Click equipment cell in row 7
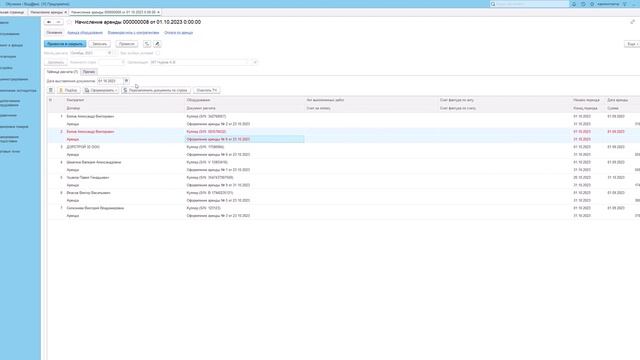Screen dimensions: 640x360 pyautogui.click(x=203, y=208)
